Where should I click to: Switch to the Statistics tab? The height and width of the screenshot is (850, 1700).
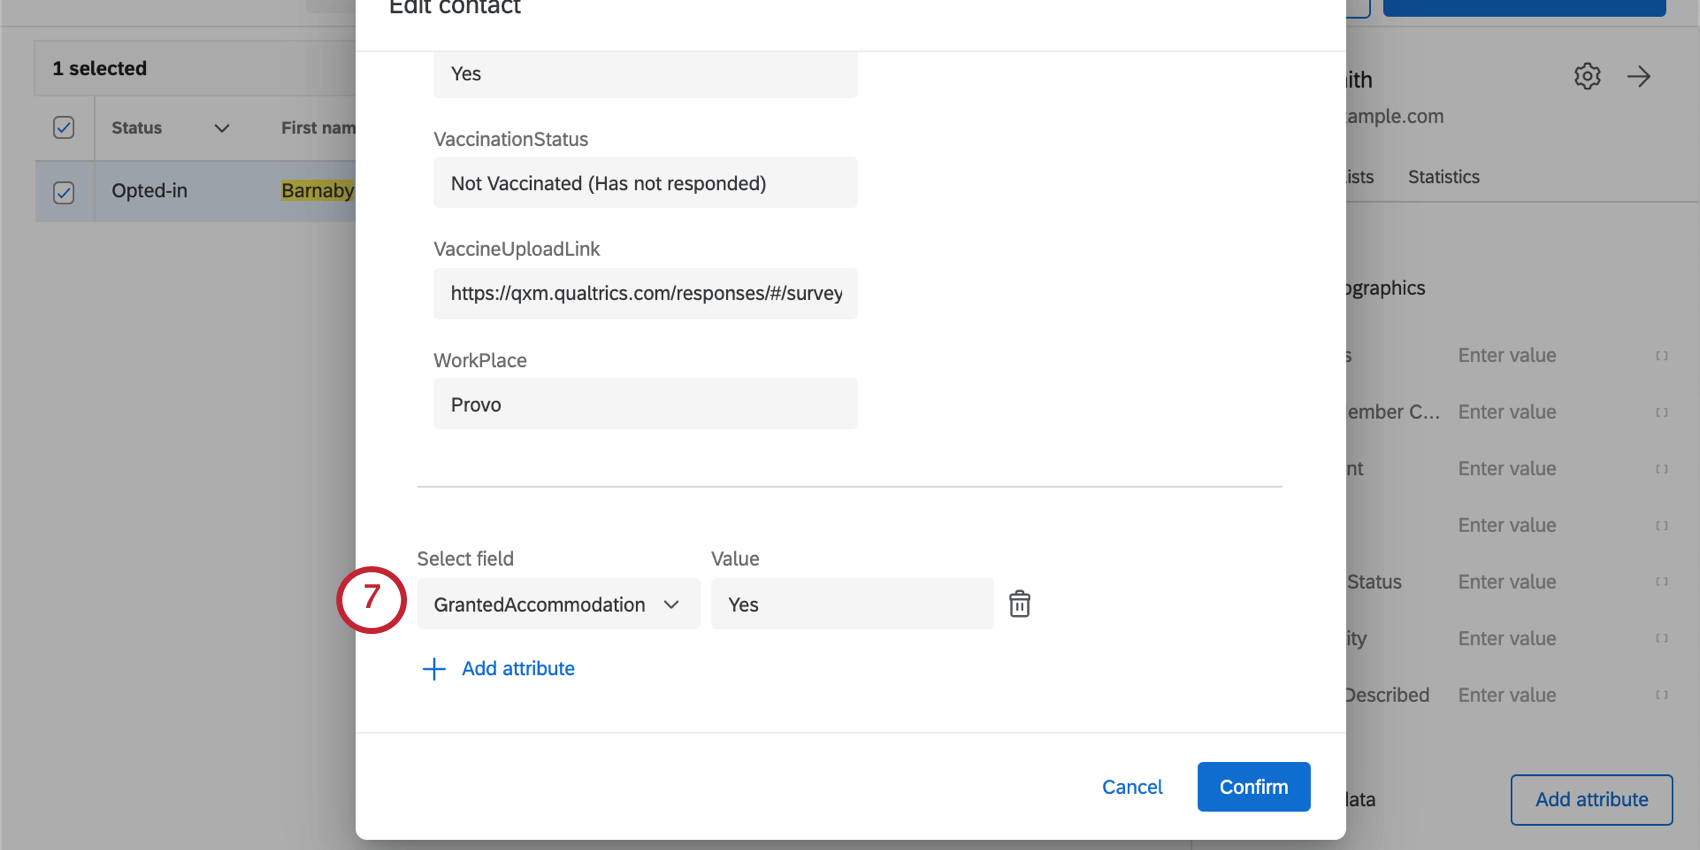point(1443,177)
